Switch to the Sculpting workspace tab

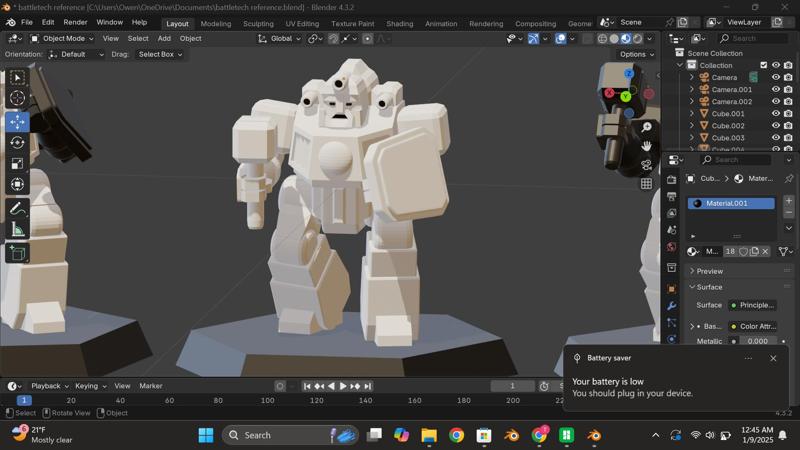pos(258,23)
